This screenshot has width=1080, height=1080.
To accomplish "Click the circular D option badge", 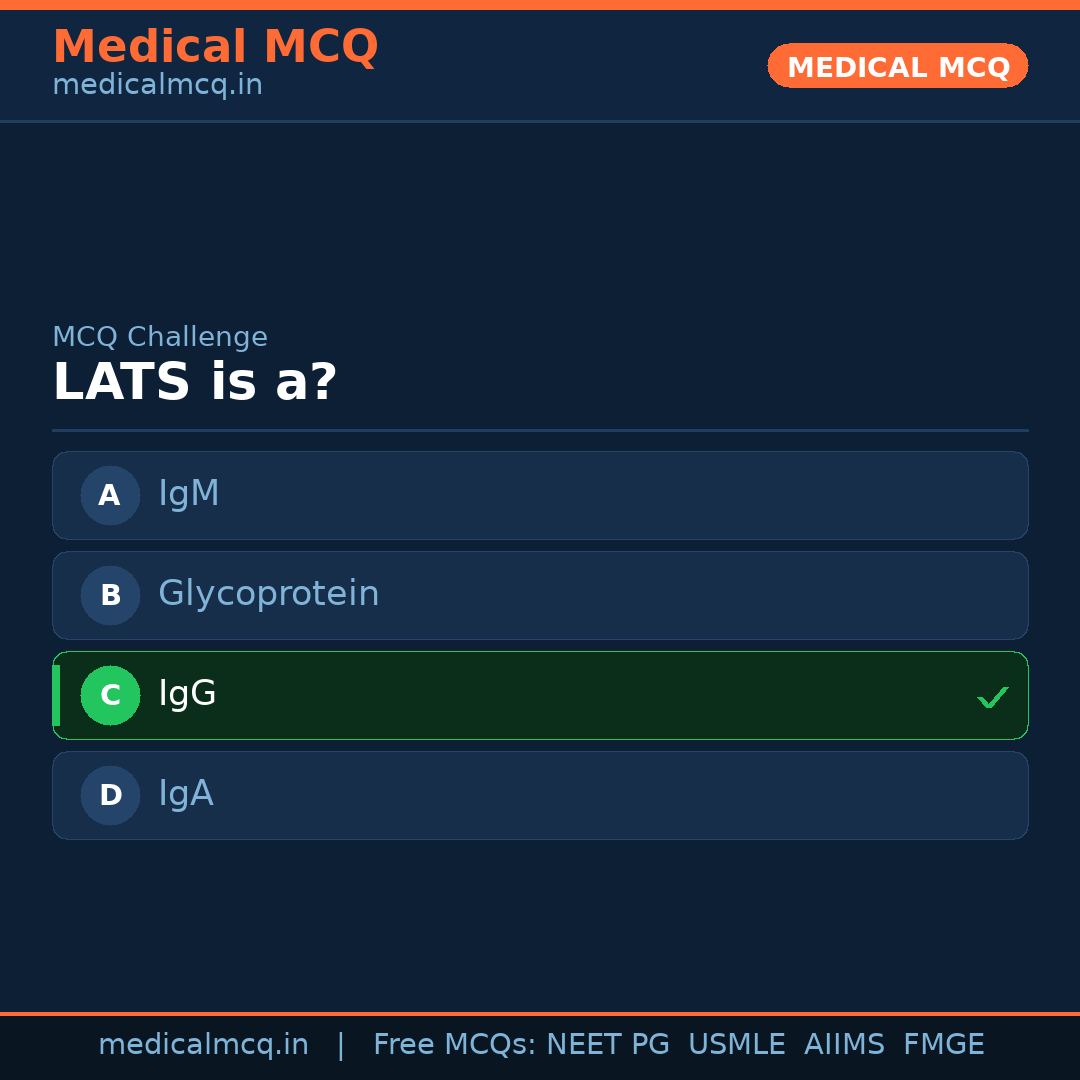I will pos(110,795).
